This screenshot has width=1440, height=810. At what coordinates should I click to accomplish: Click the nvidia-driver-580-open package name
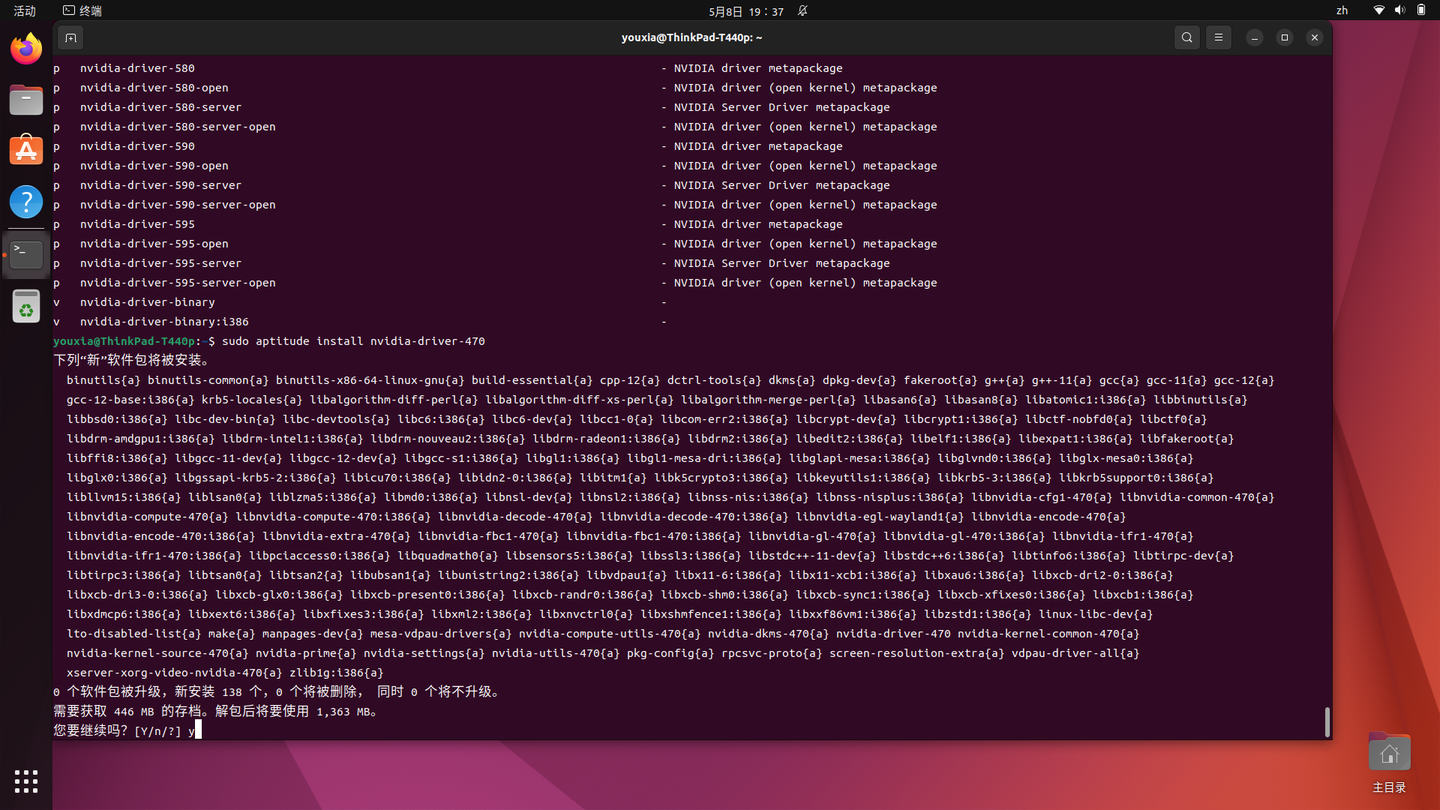154,88
